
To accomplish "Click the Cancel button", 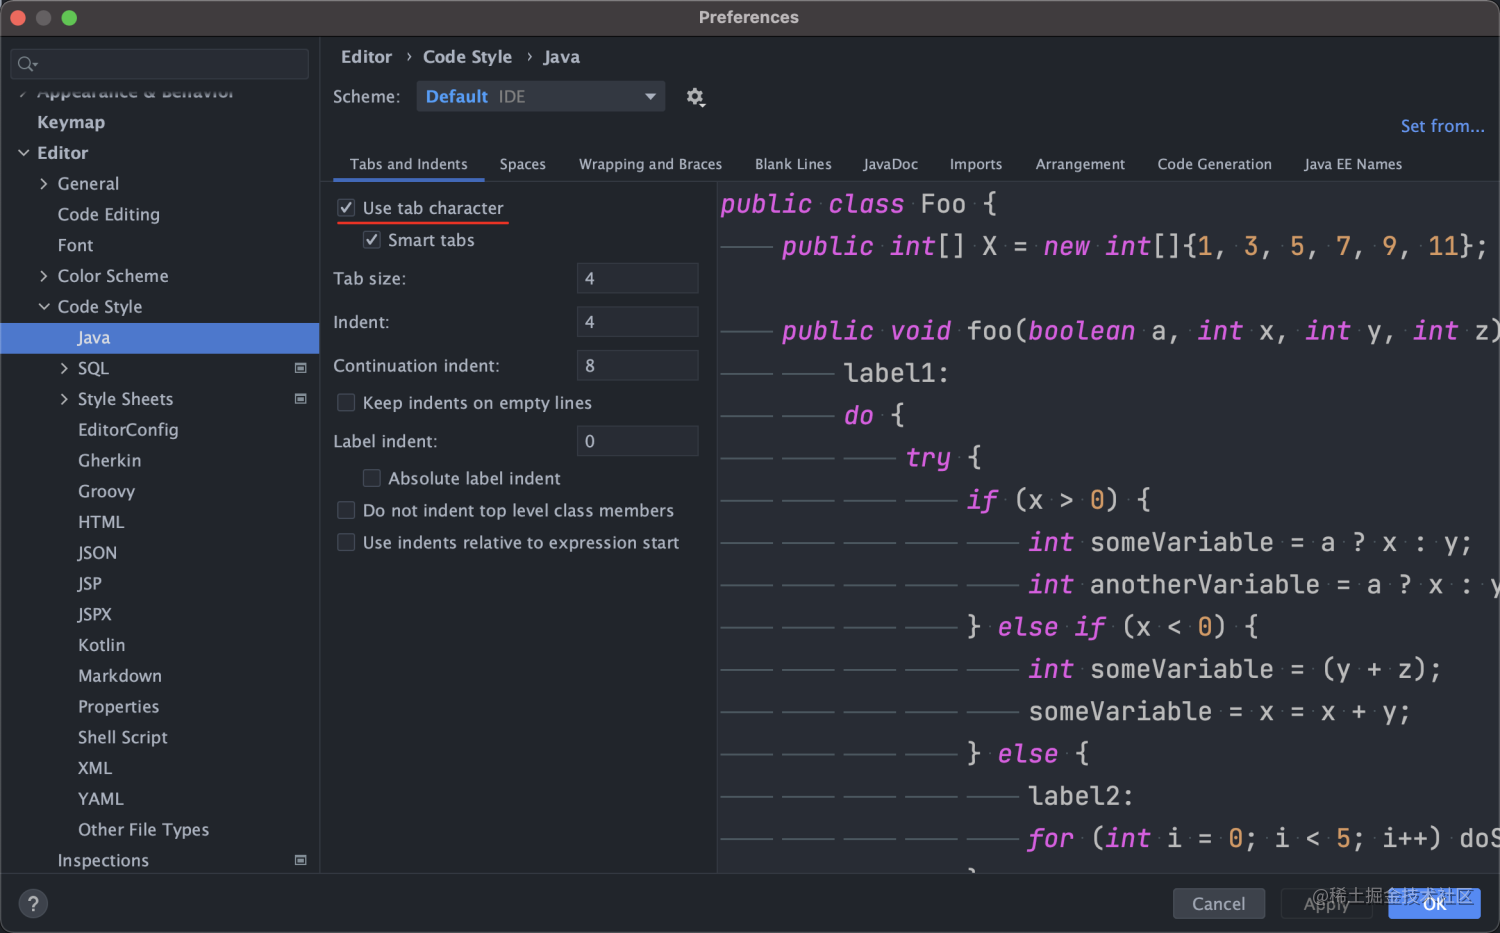I will (1218, 904).
